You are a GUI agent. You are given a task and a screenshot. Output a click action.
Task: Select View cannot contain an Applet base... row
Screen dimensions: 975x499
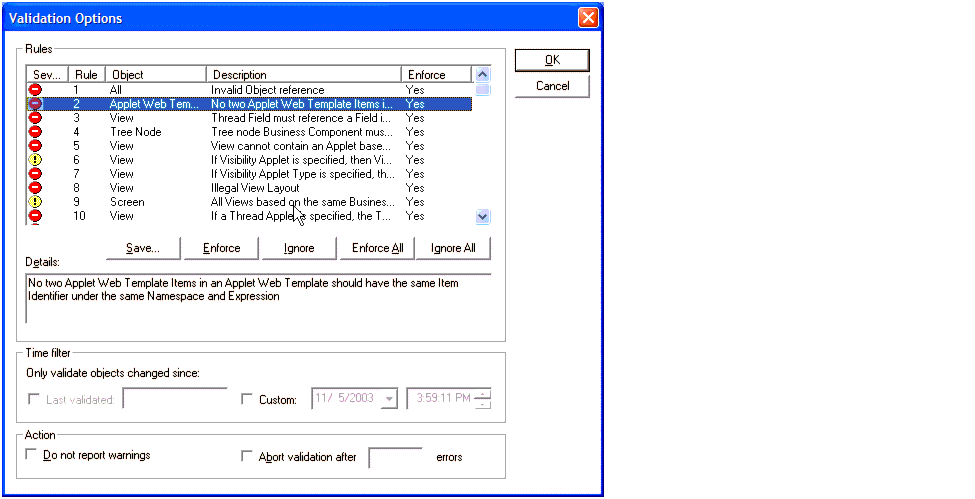[x=249, y=146]
